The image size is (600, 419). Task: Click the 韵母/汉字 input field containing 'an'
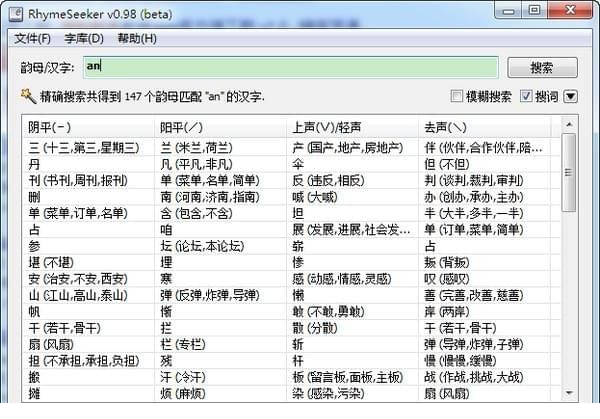pyautogui.click(x=291, y=67)
